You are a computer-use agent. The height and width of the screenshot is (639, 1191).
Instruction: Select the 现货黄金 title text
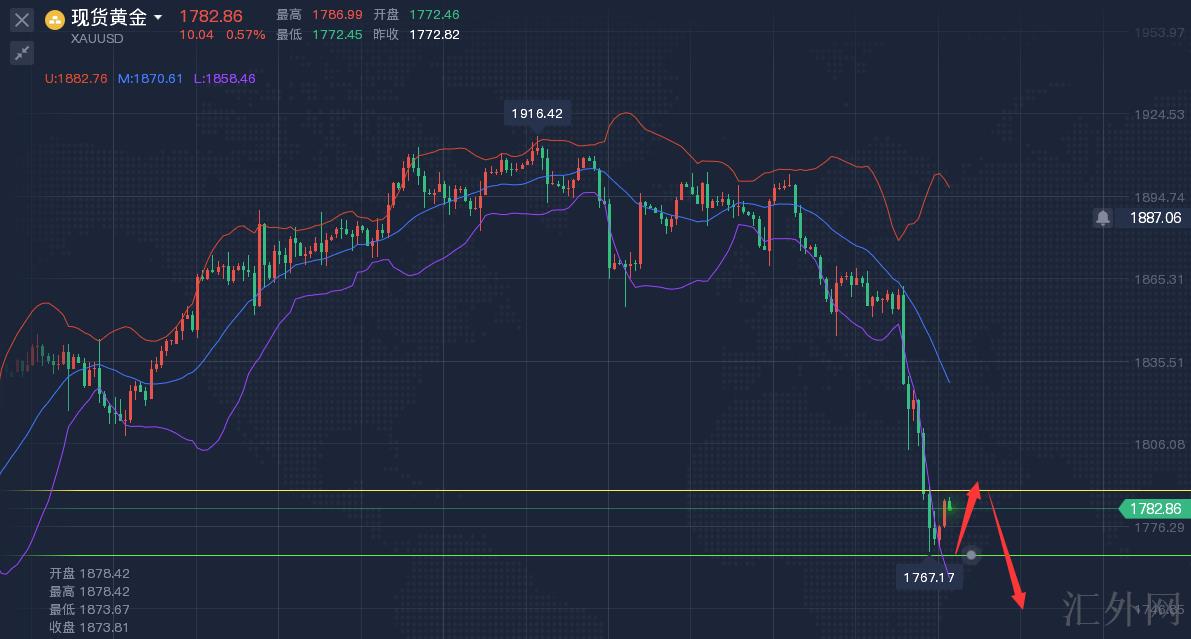109,18
